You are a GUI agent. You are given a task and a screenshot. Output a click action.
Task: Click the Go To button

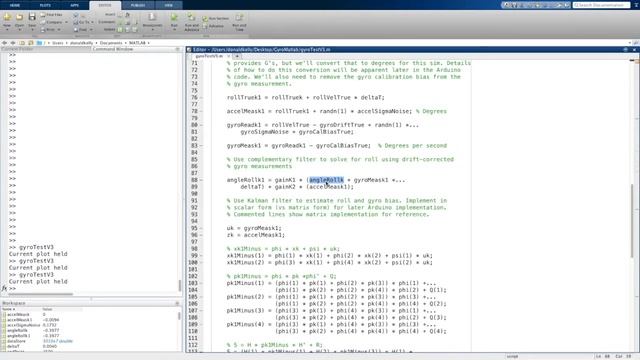(82, 22)
